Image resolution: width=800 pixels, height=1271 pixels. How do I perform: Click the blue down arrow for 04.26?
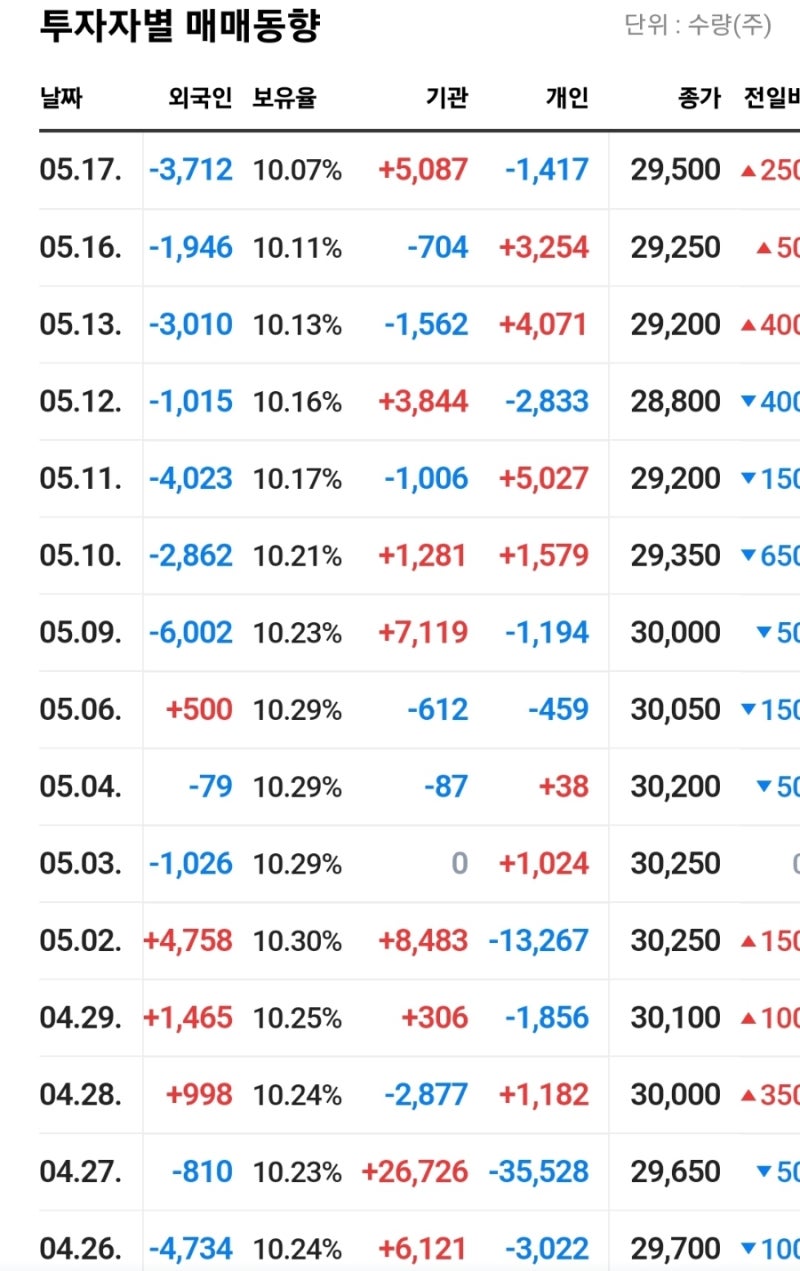[x=747, y=1249]
